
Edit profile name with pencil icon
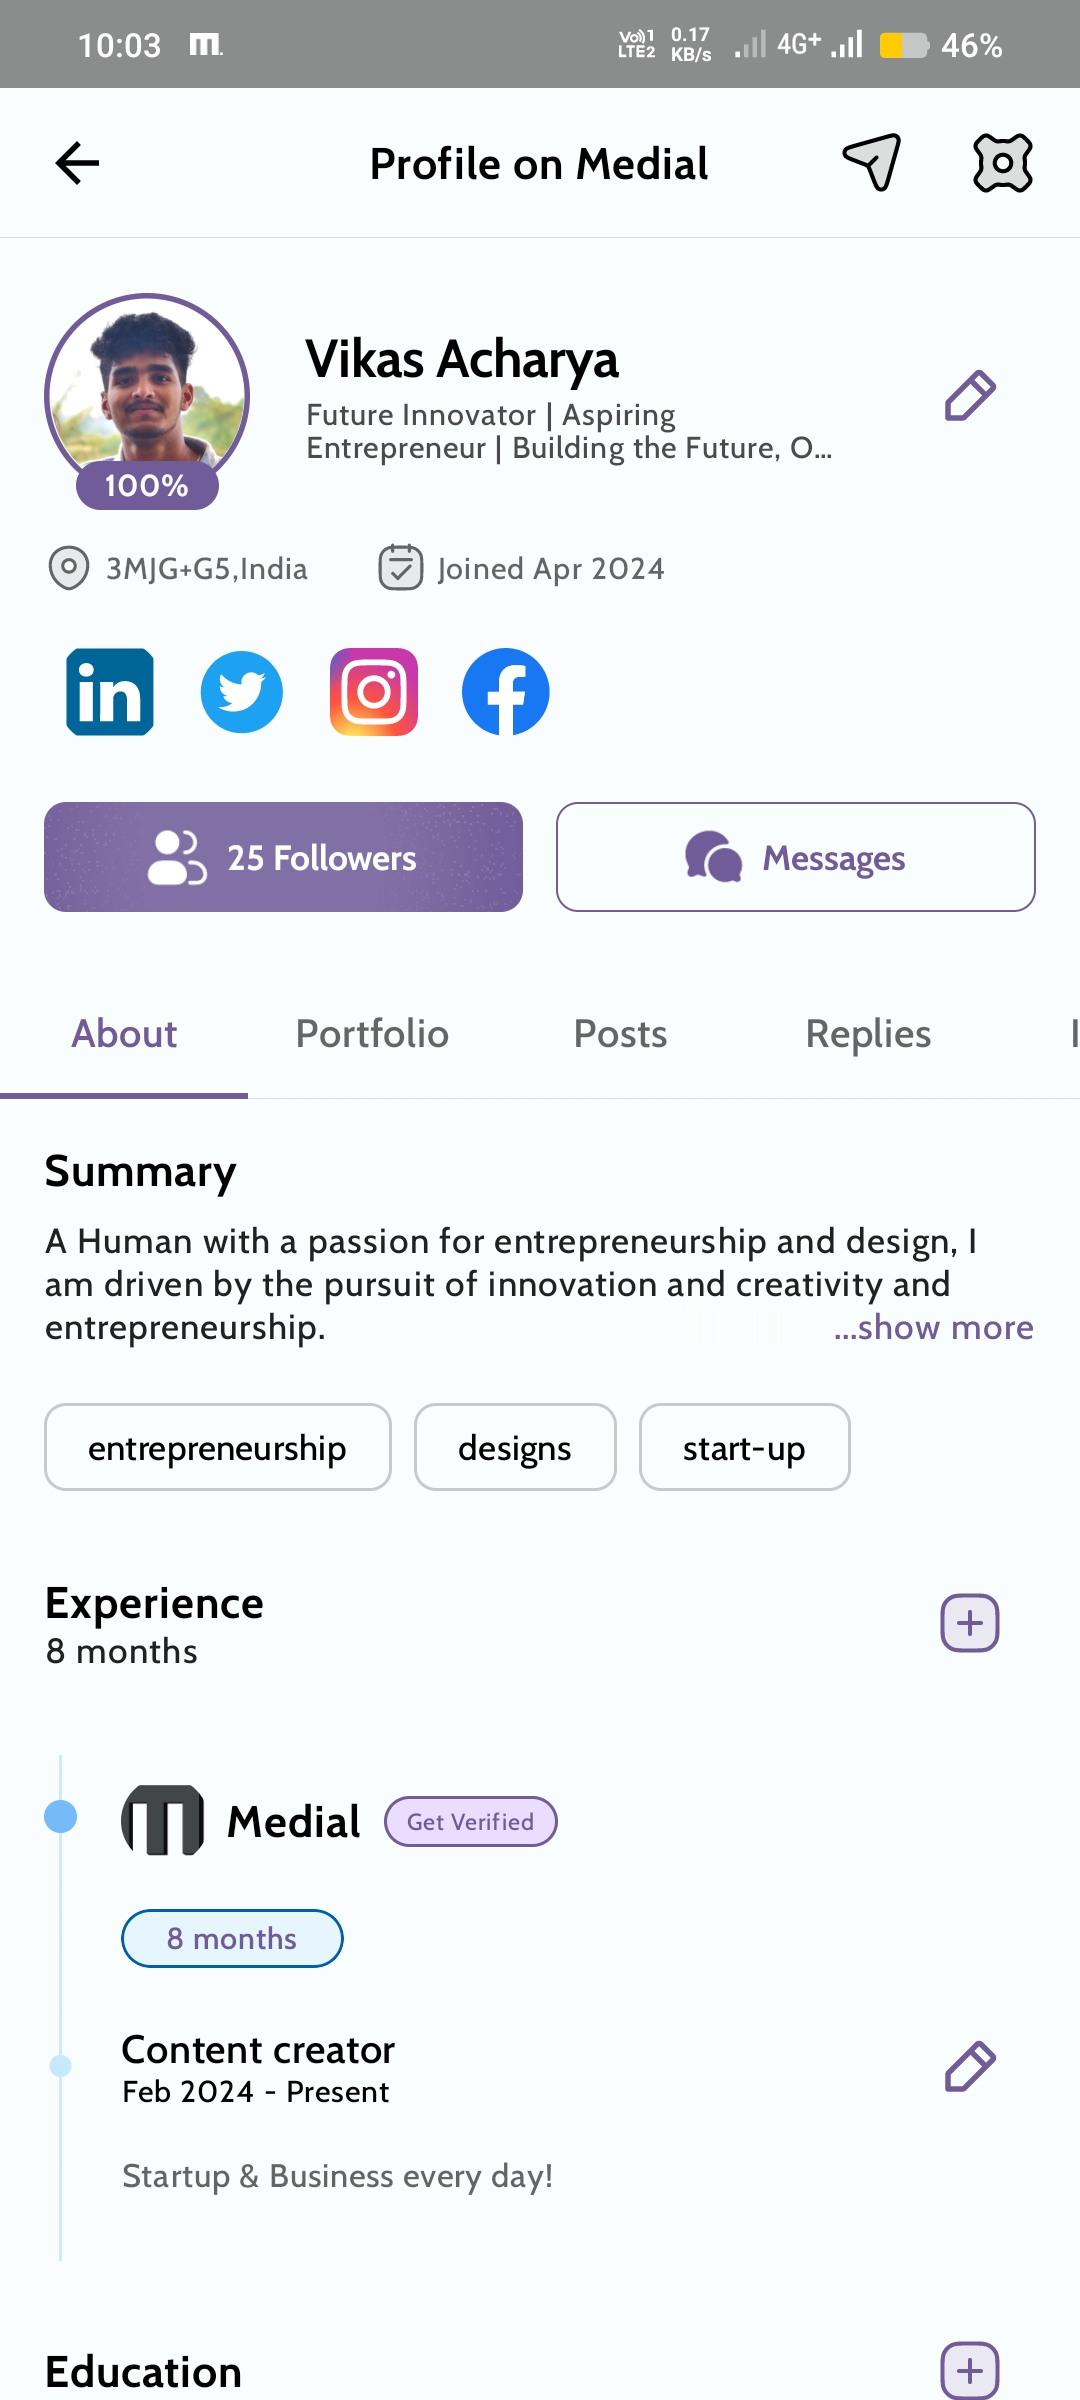tap(970, 396)
